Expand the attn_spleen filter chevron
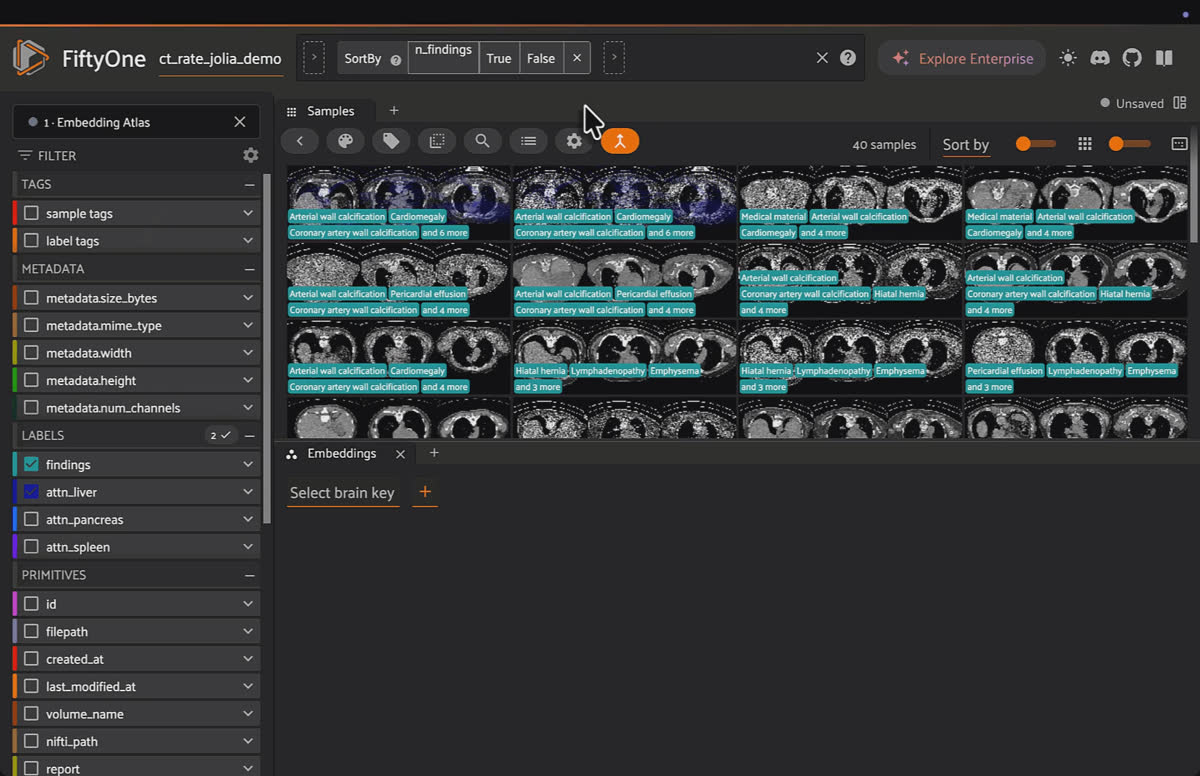 [248, 547]
